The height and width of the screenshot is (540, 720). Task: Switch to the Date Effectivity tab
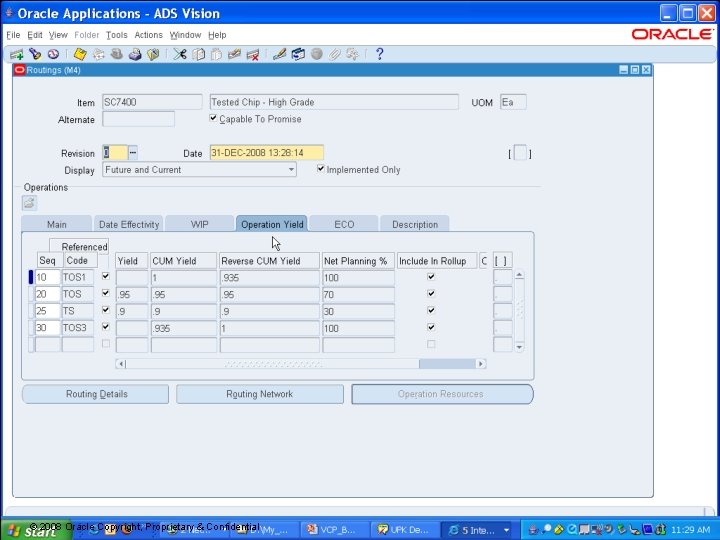pos(129,224)
